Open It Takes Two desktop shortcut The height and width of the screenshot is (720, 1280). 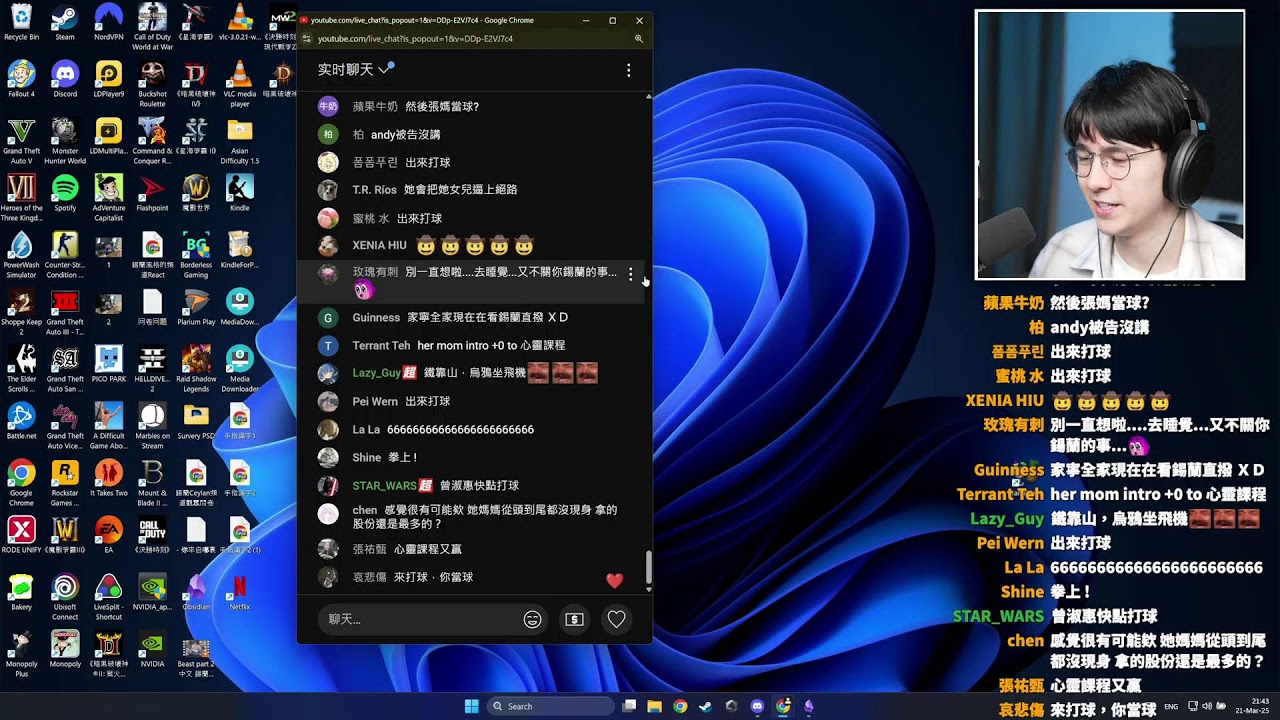pos(108,478)
